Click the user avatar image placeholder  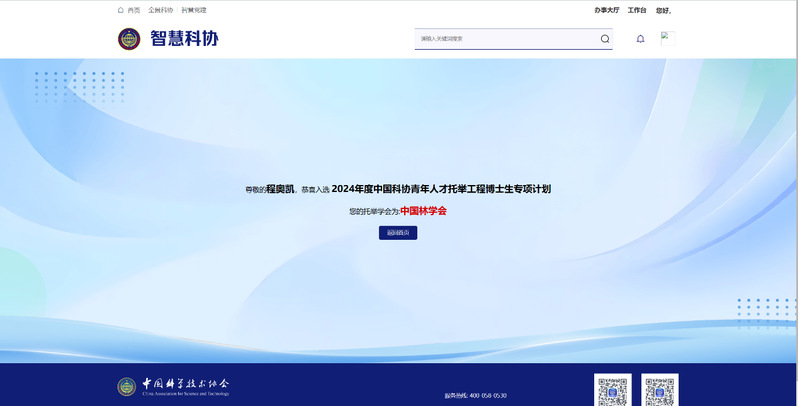pyautogui.click(x=668, y=38)
